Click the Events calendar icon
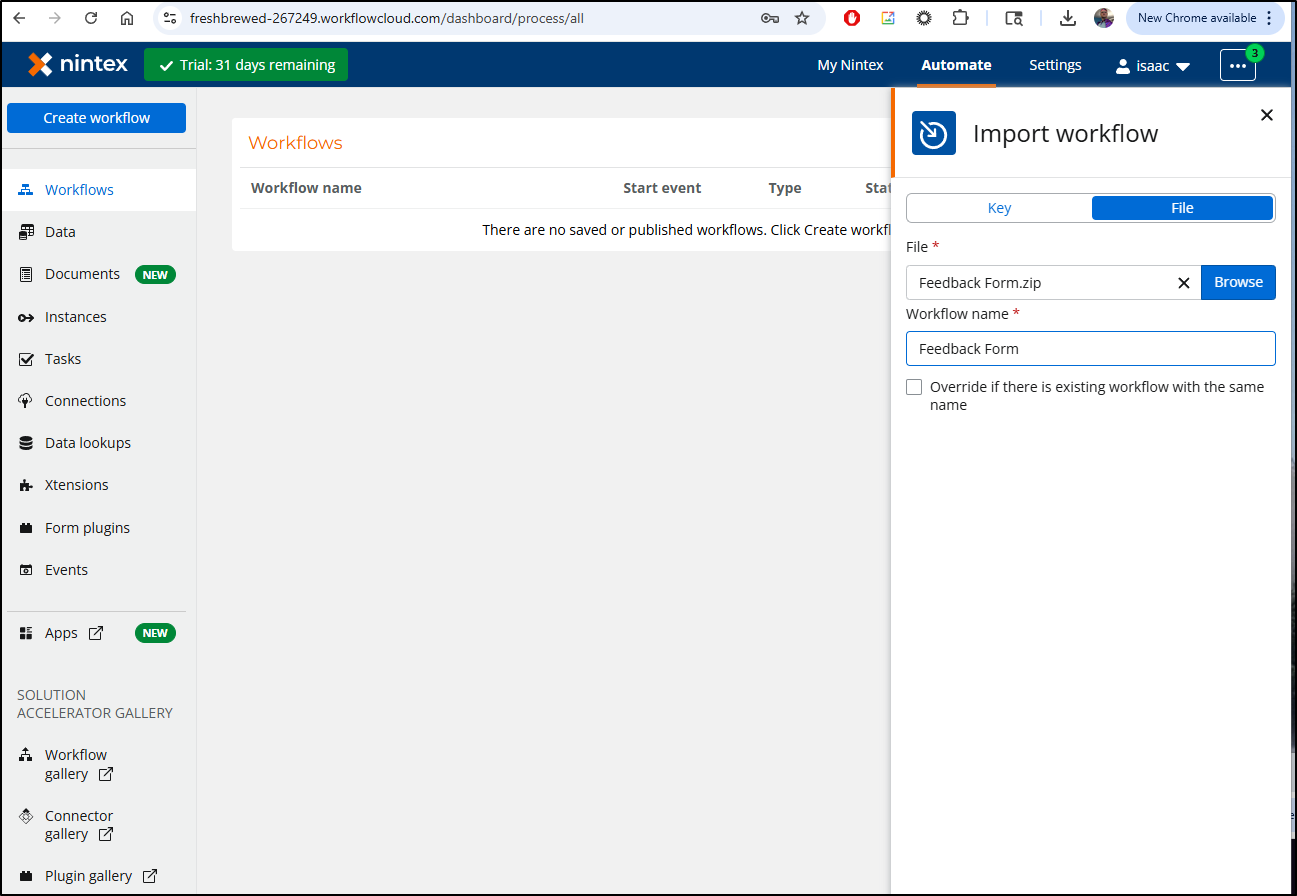The width and height of the screenshot is (1297, 896). tap(26, 570)
